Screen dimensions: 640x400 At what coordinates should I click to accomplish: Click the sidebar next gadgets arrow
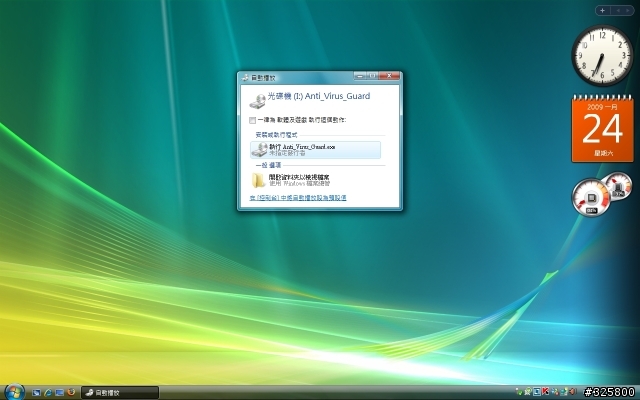click(628, 11)
